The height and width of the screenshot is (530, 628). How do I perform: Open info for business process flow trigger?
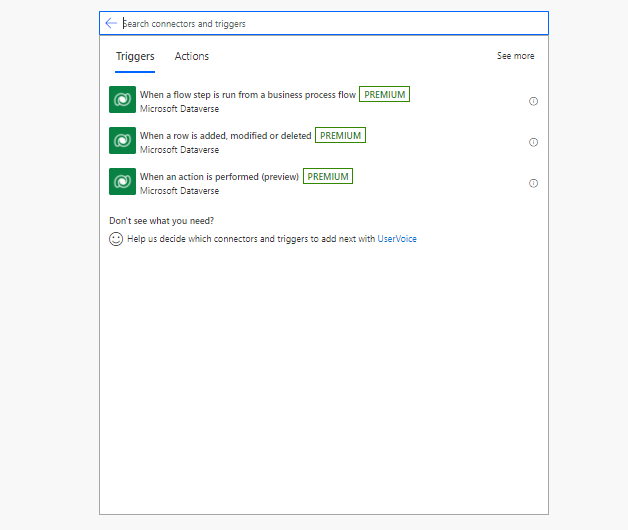(533, 101)
